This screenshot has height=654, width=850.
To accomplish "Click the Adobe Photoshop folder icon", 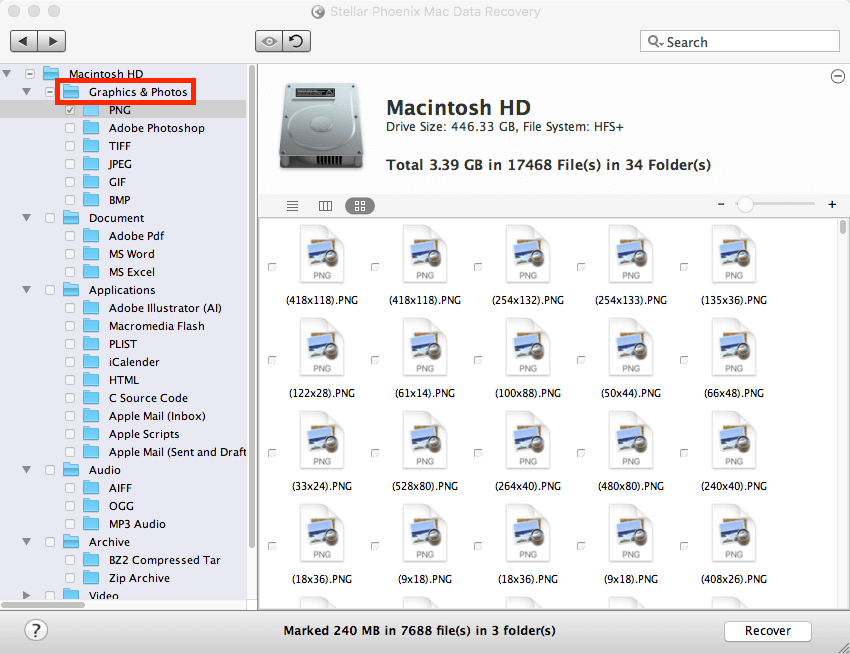I will coord(91,128).
